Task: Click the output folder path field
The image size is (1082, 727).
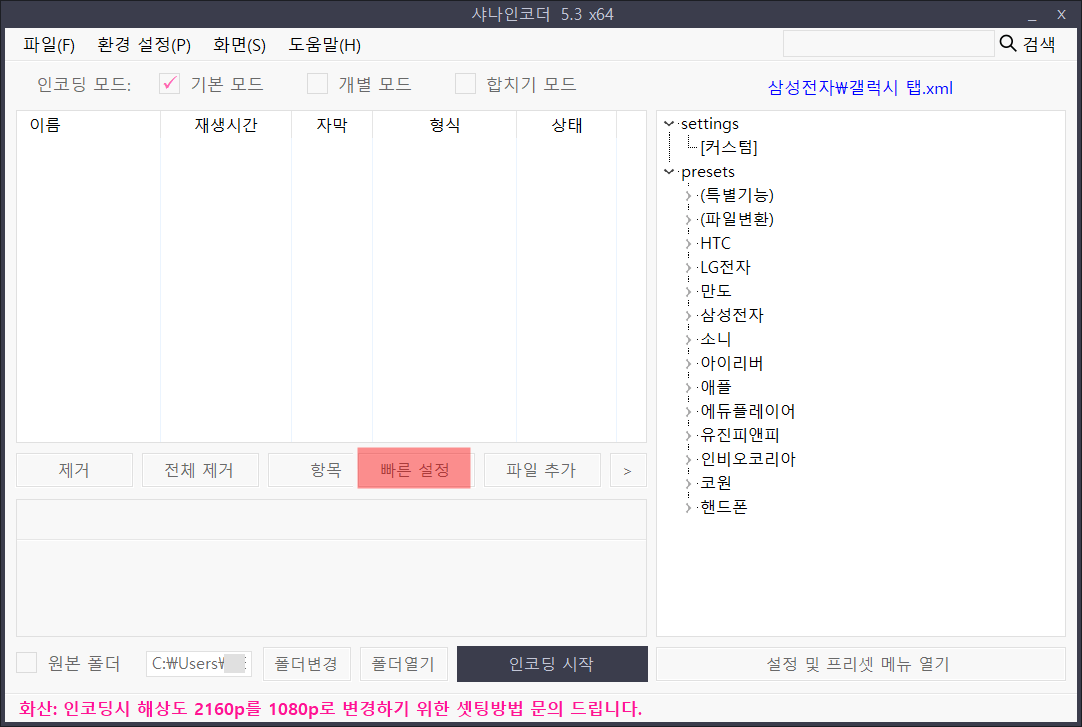Action: [199, 664]
